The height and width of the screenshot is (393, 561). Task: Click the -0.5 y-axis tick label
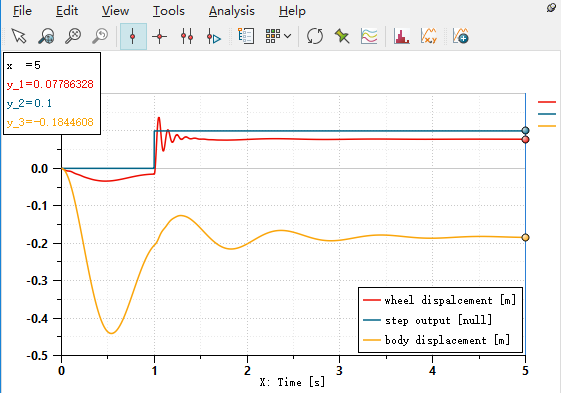tap(37, 356)
